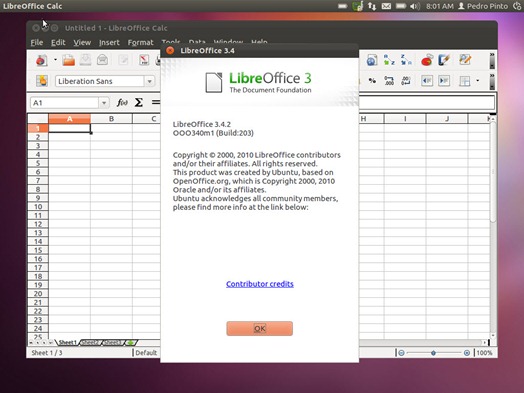The height and width of the screenshot is (393, 524).
Task: Open the Borders dropdown arrow
Action: click(x=477, y=81)
